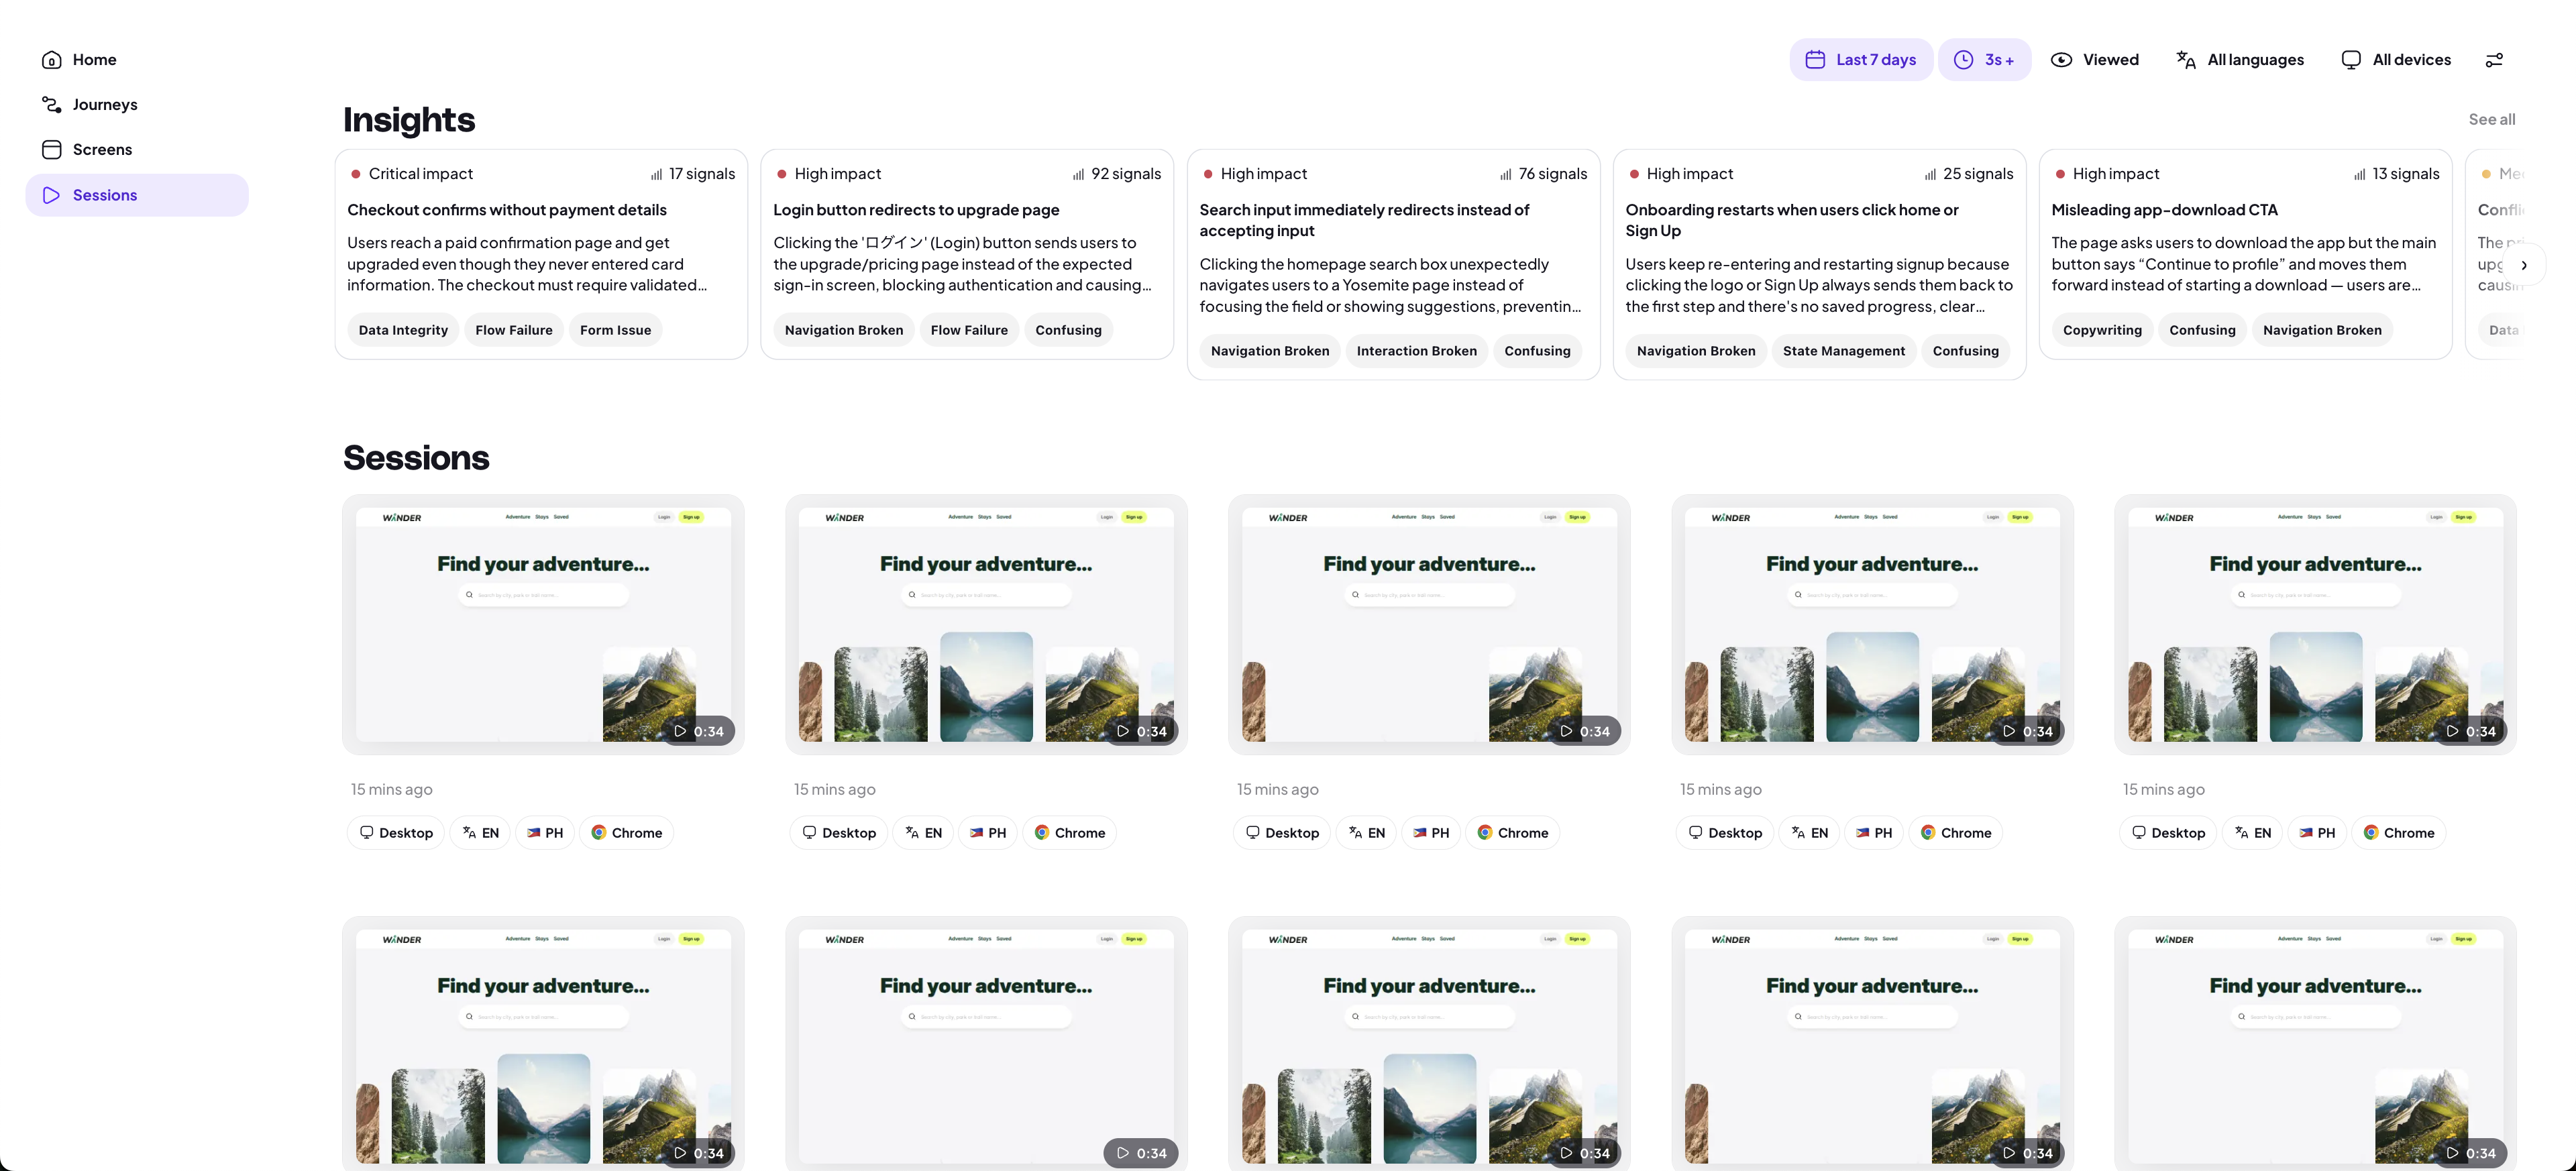Open the fourth session thumbnail in top row

(x=1871, y=624)
